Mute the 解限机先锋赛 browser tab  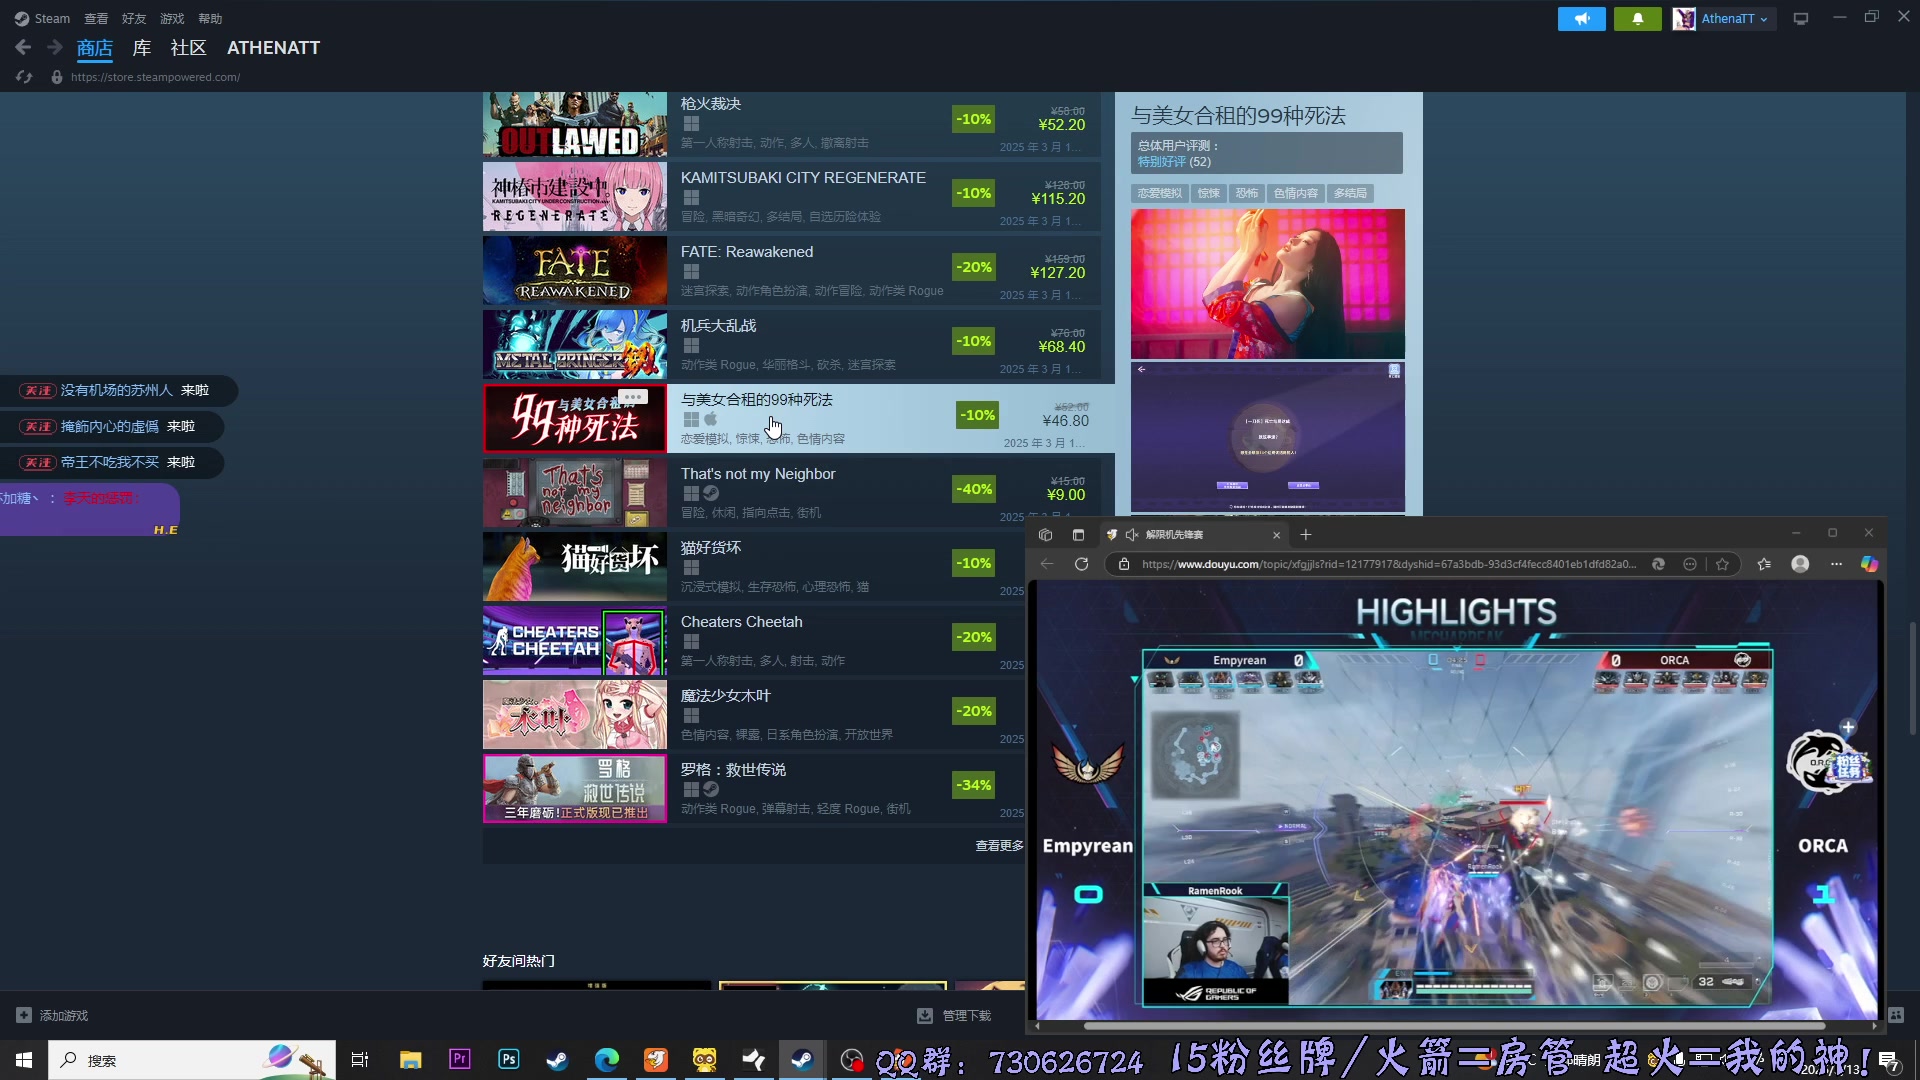pos(1132,535)
